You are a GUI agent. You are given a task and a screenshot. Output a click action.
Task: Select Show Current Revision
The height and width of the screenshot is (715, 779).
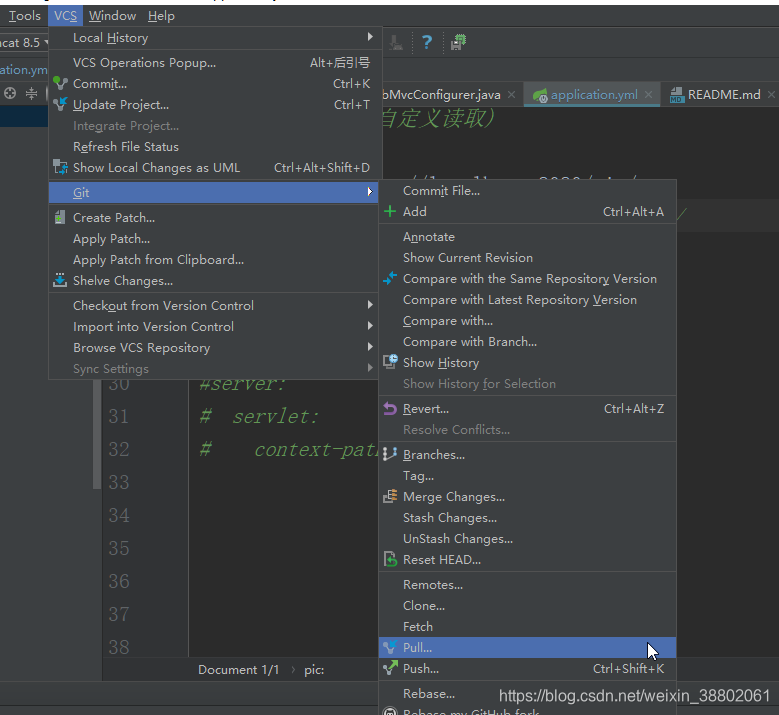click(x=527, y=257)
